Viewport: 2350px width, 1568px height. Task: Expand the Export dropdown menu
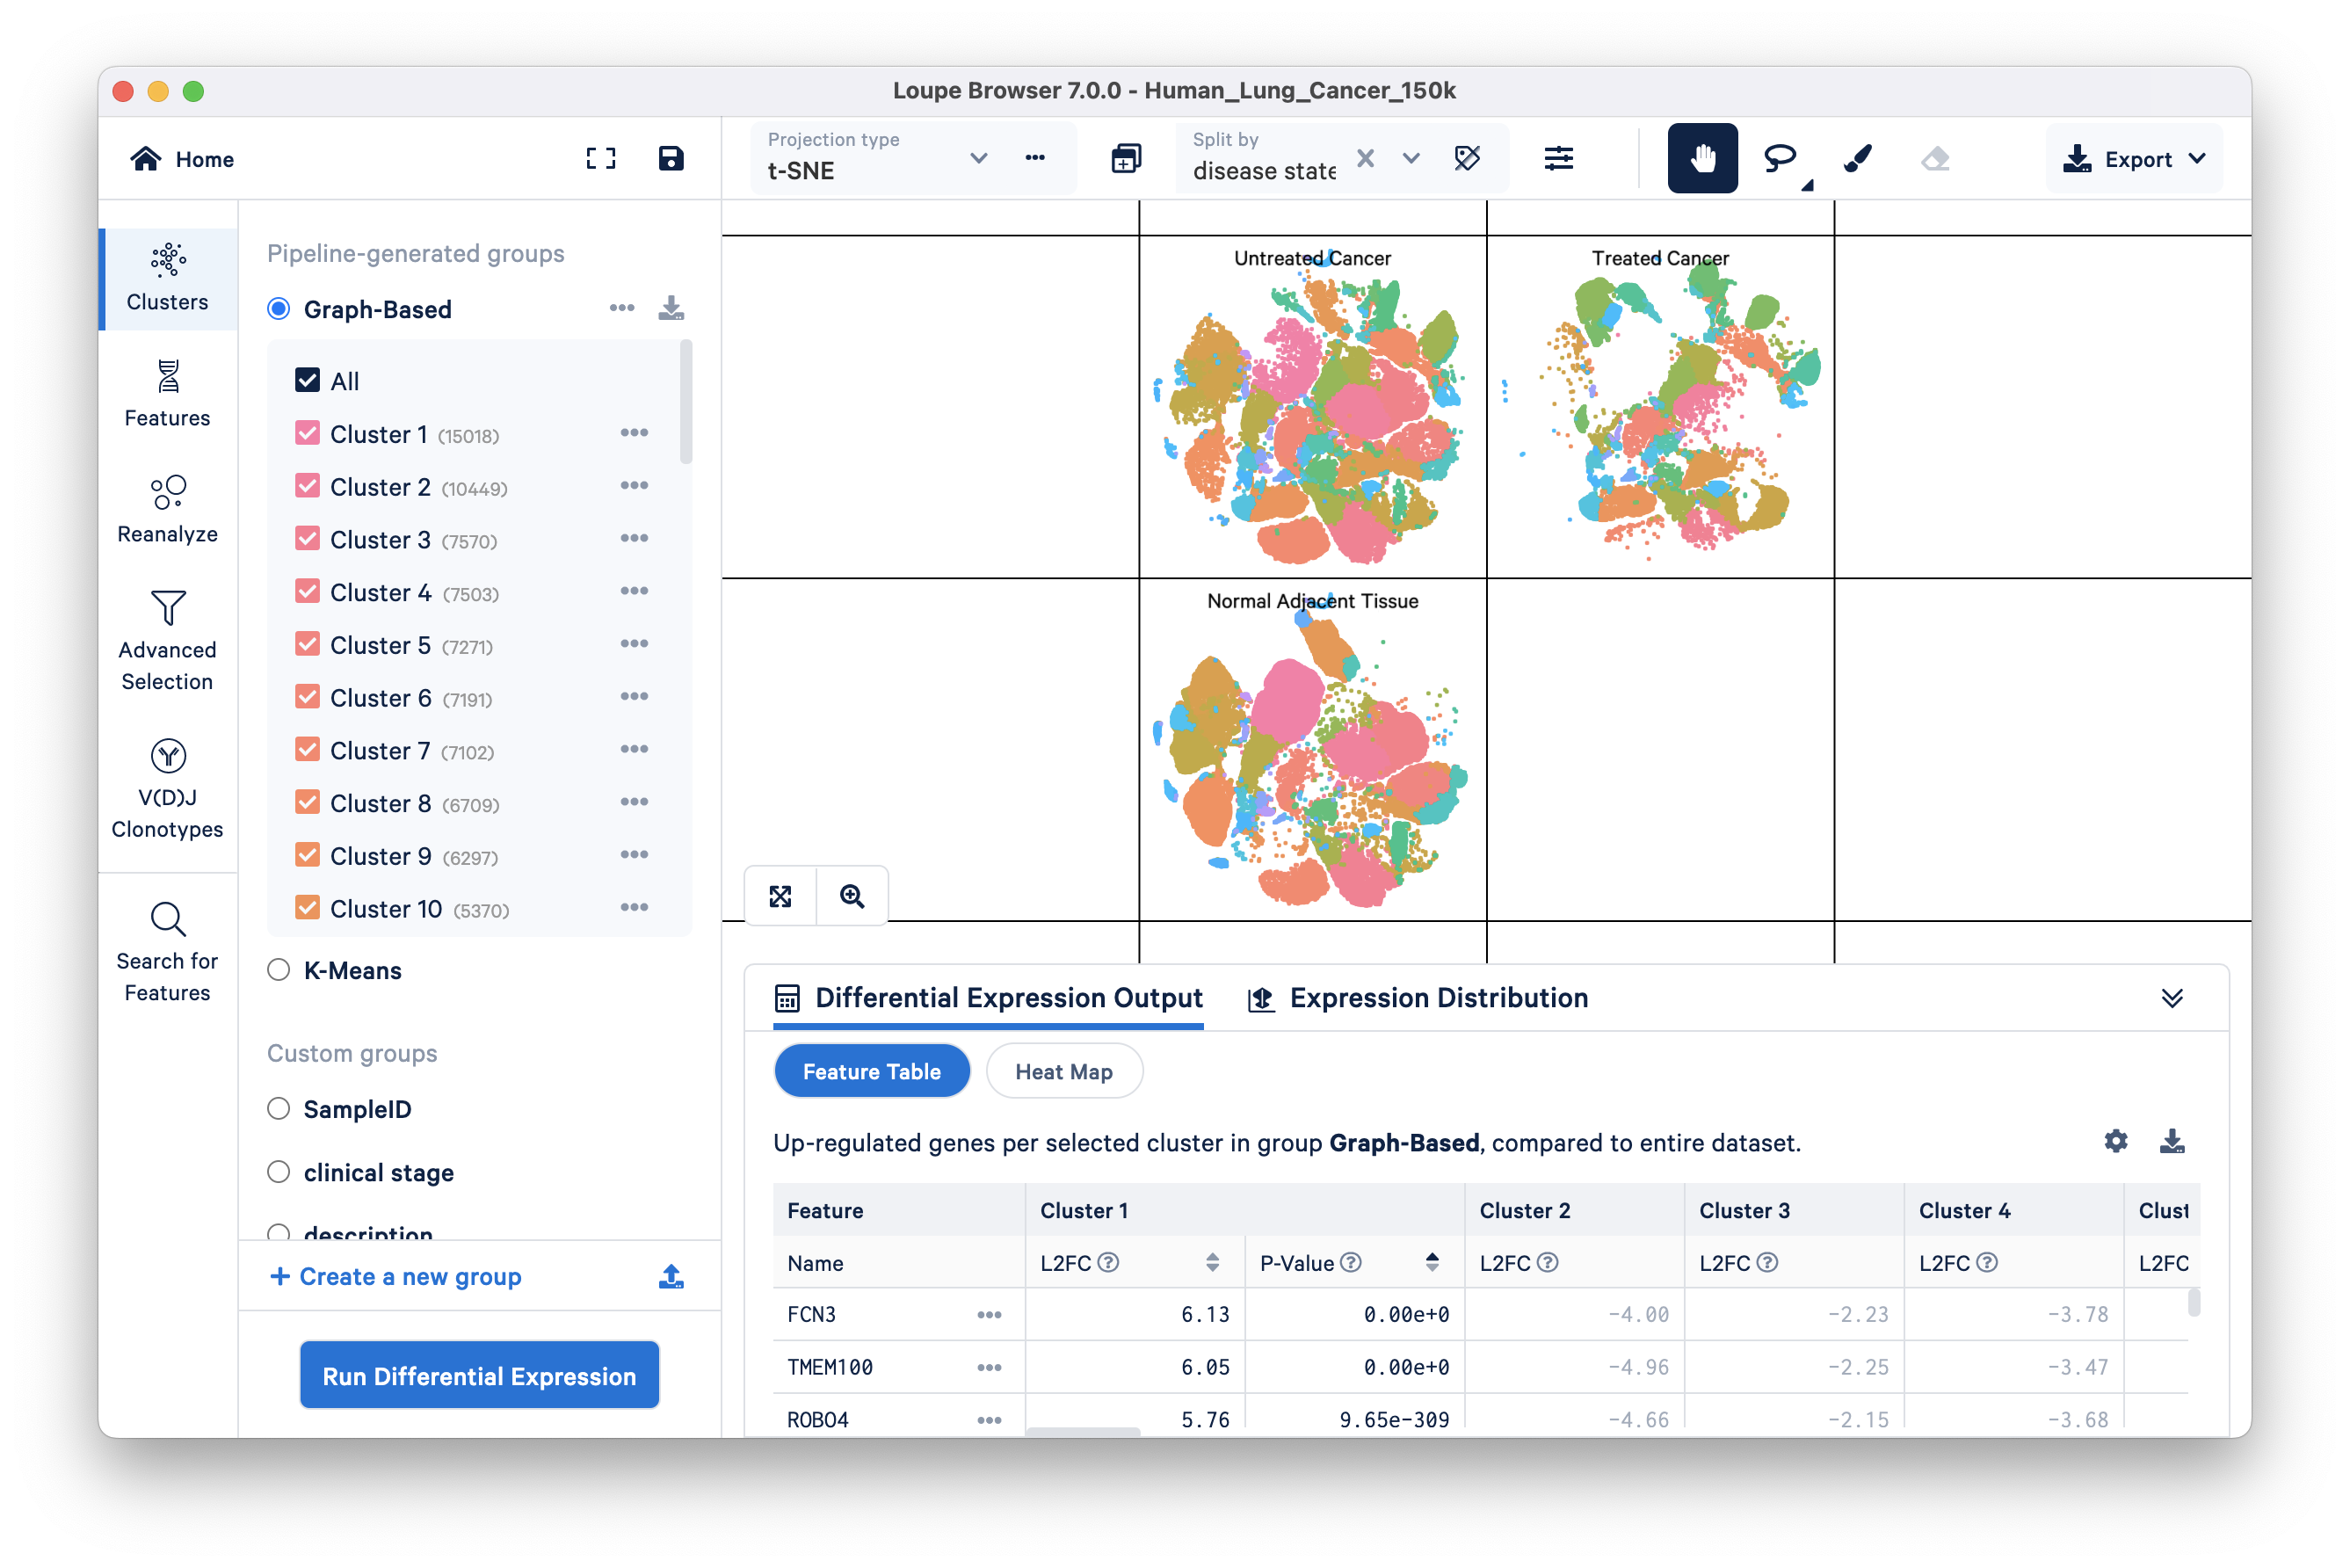[2134, 159]
